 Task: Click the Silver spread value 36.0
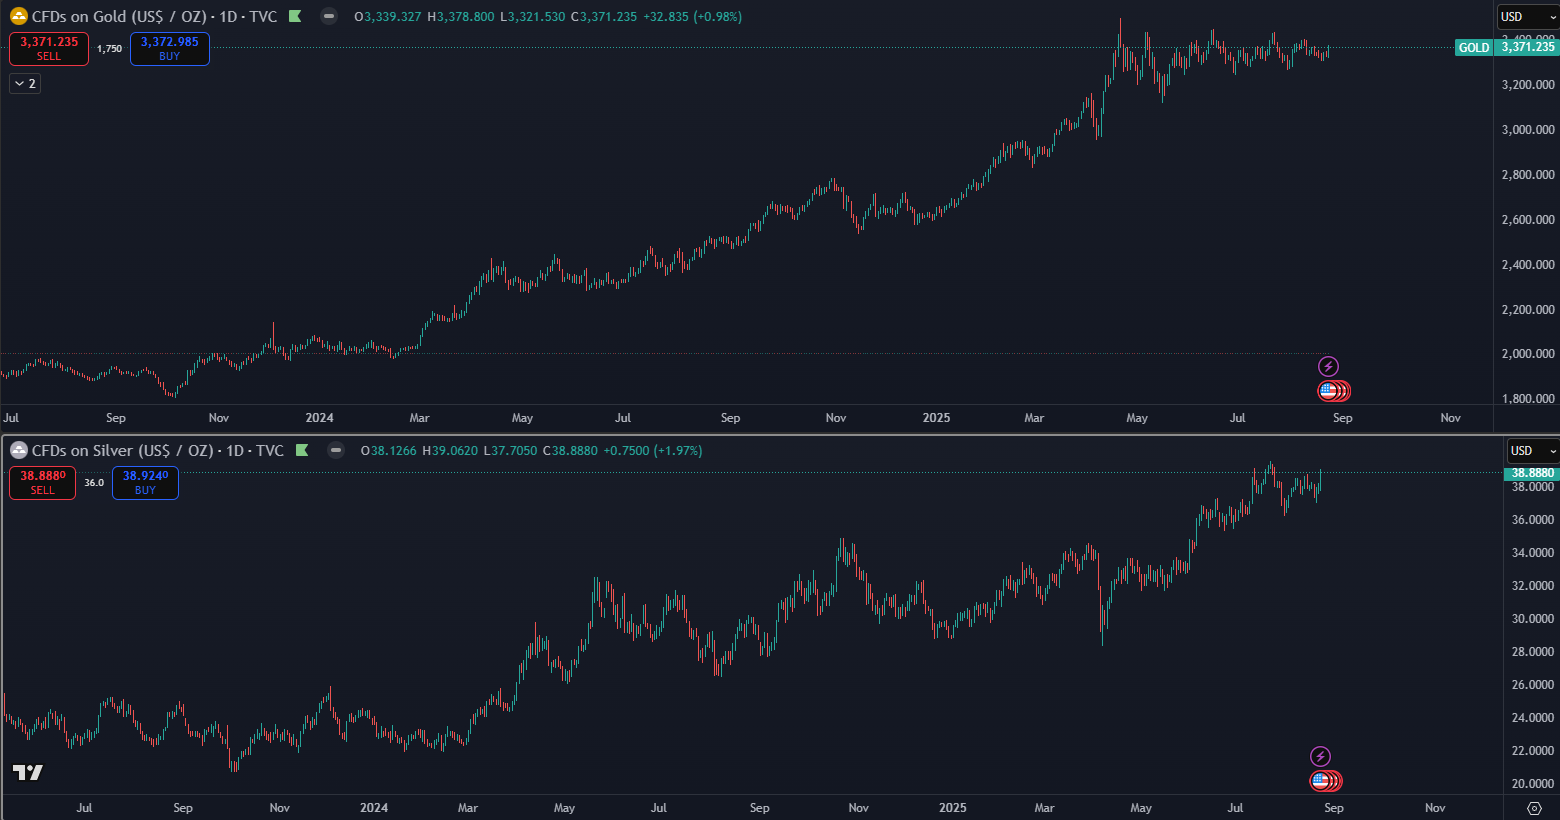[x=94, y=483]
